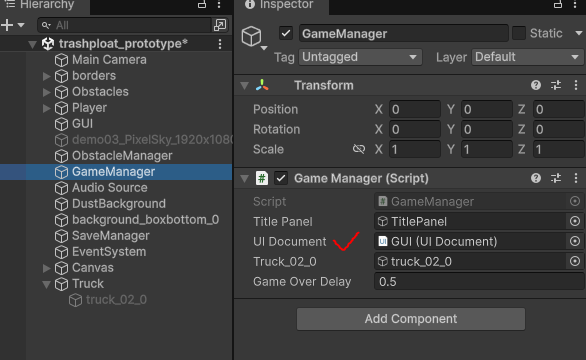Viewport: 586px width, 360px height.
Task: Click the Position X field
Action: click(x=415, y=110)
